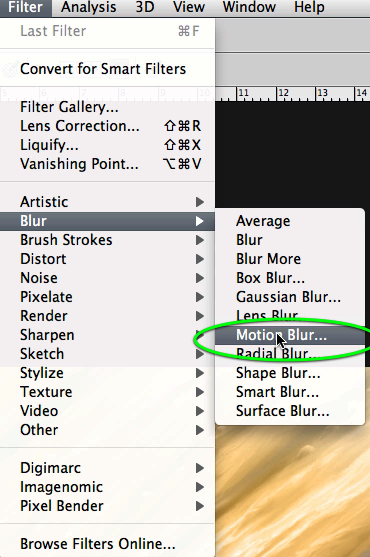The image size is (370, 557).
Task: Open Liquify filter
Action: pyautogui.click(x=107, y=145)
